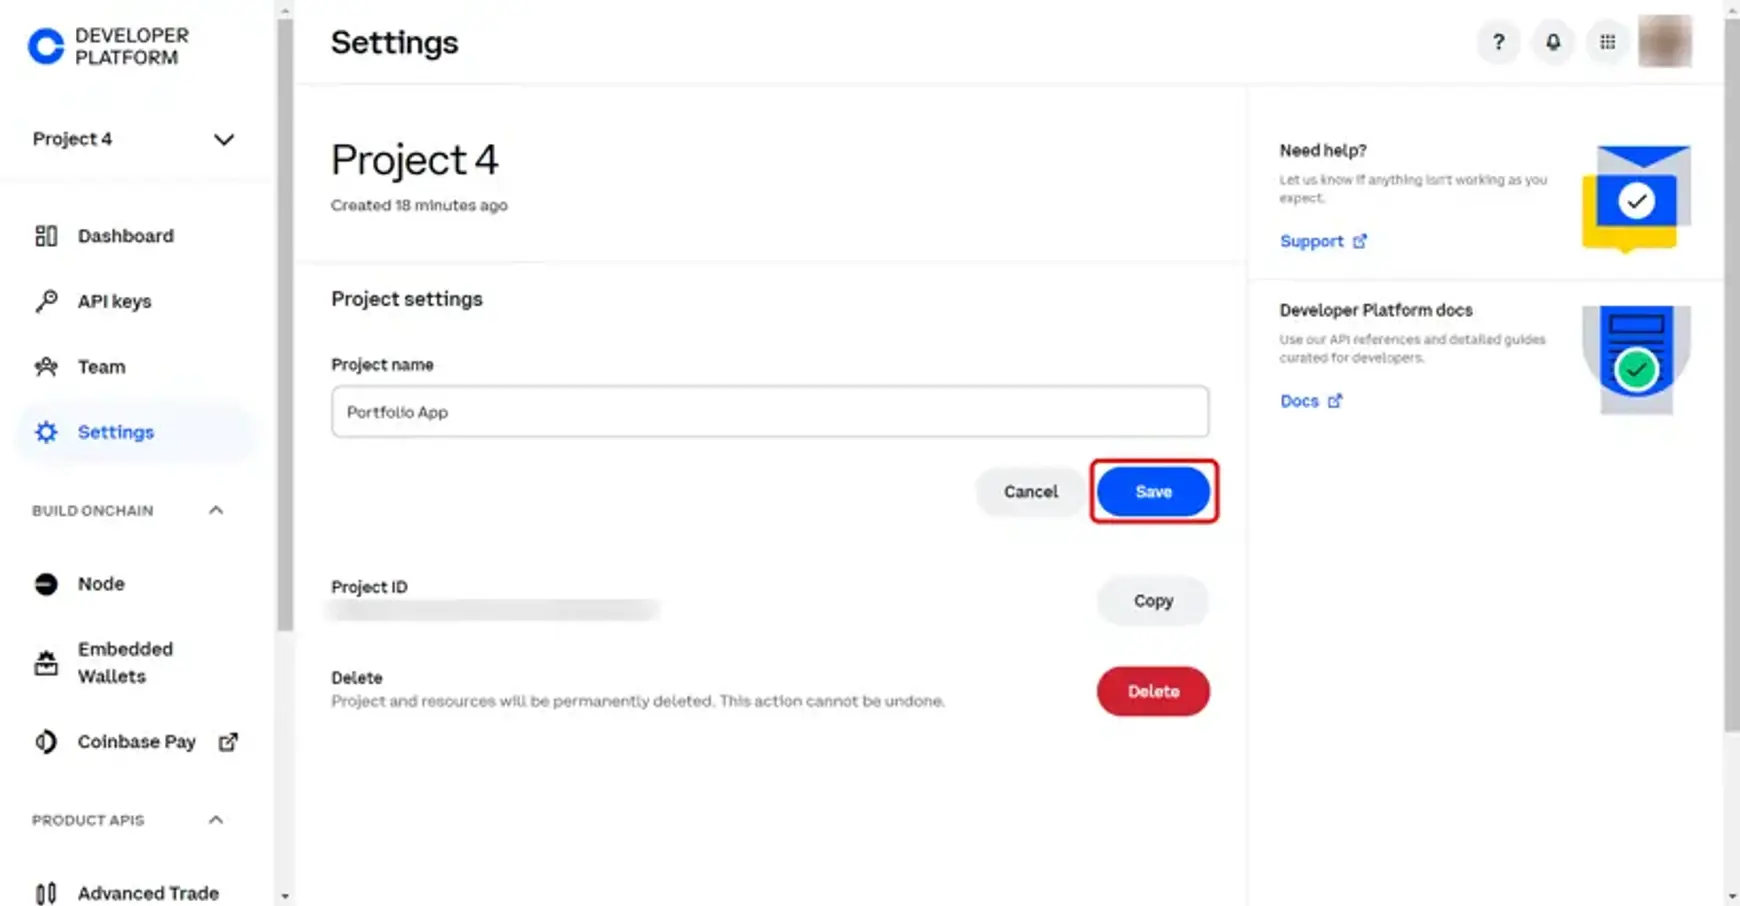Click the notifications bell icon
This screenshot has width=1740, height=906.
[1553, 42]
